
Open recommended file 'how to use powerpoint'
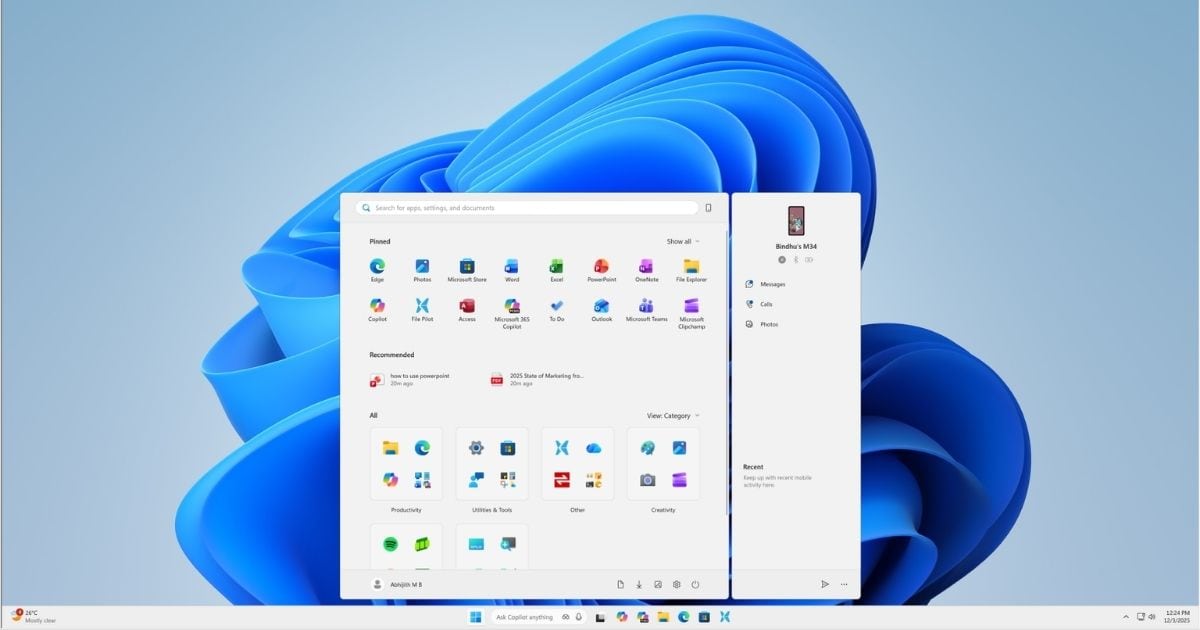click(410, 379)
